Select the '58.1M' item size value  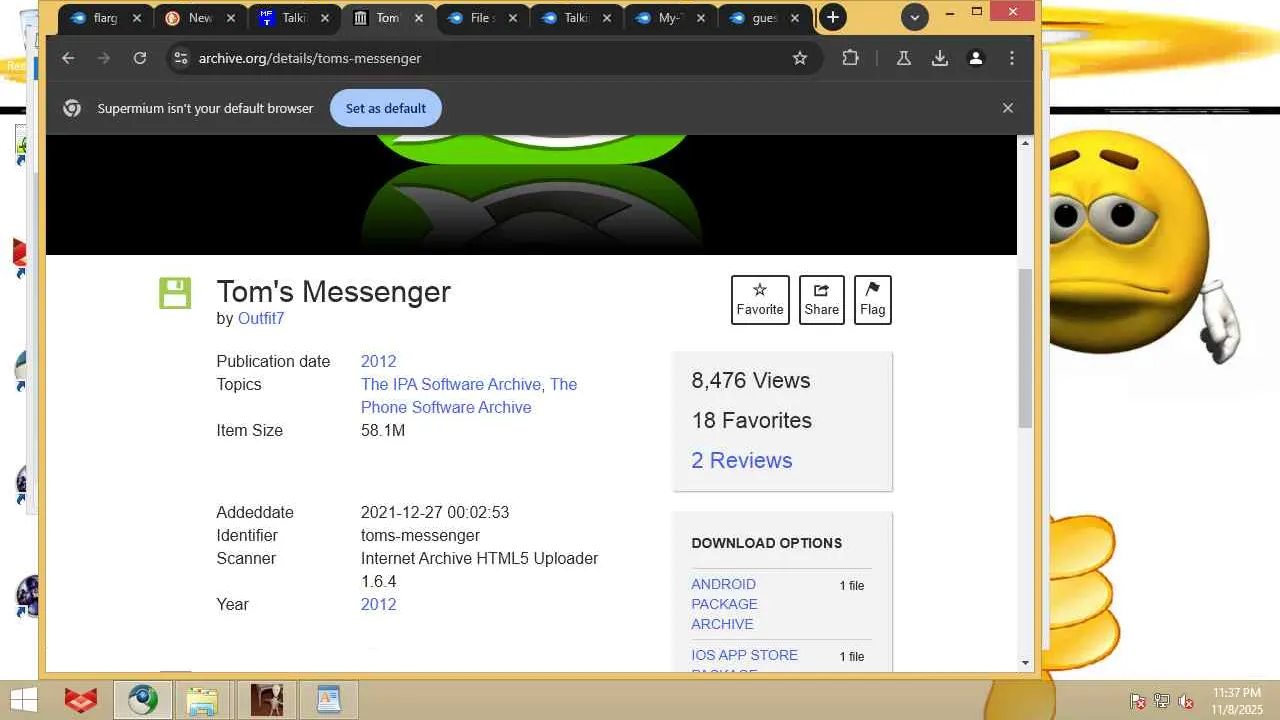[x=383, y=430]
